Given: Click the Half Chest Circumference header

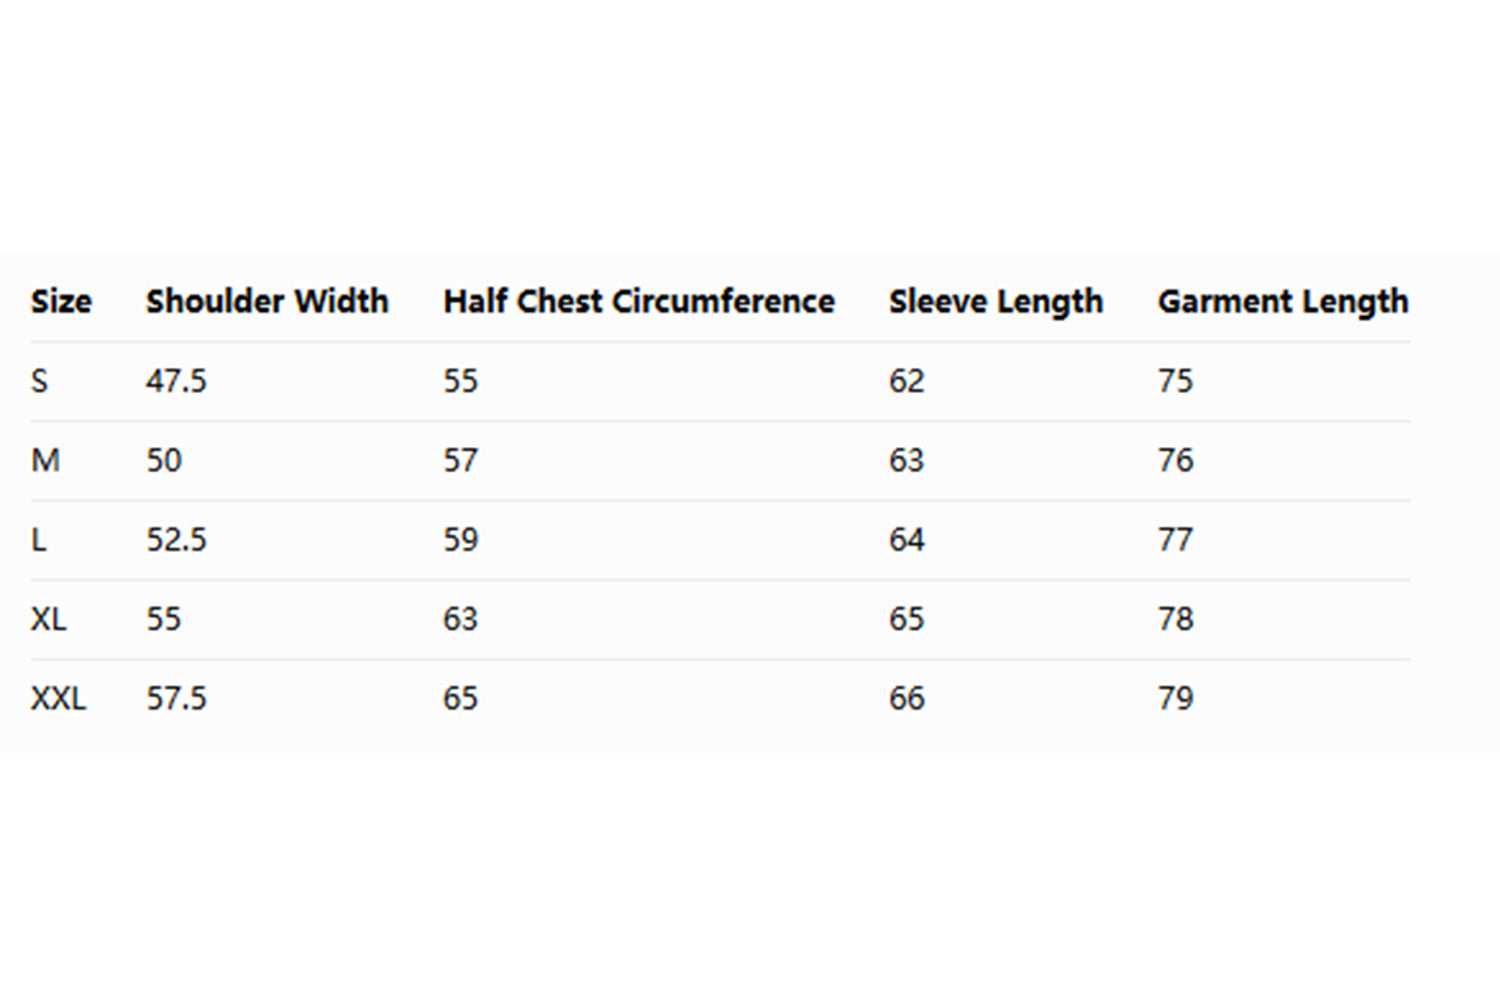Looking at the screenshot, I should (638, 301).
